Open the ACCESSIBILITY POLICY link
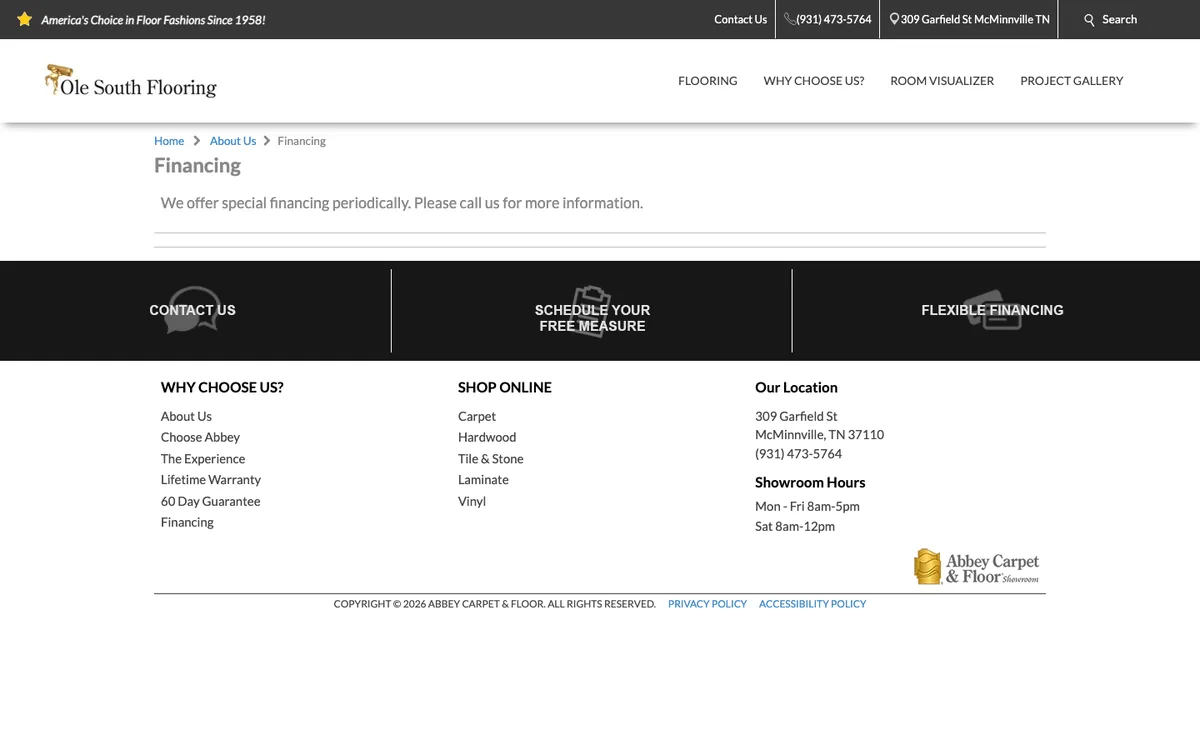 click(812, 604)
